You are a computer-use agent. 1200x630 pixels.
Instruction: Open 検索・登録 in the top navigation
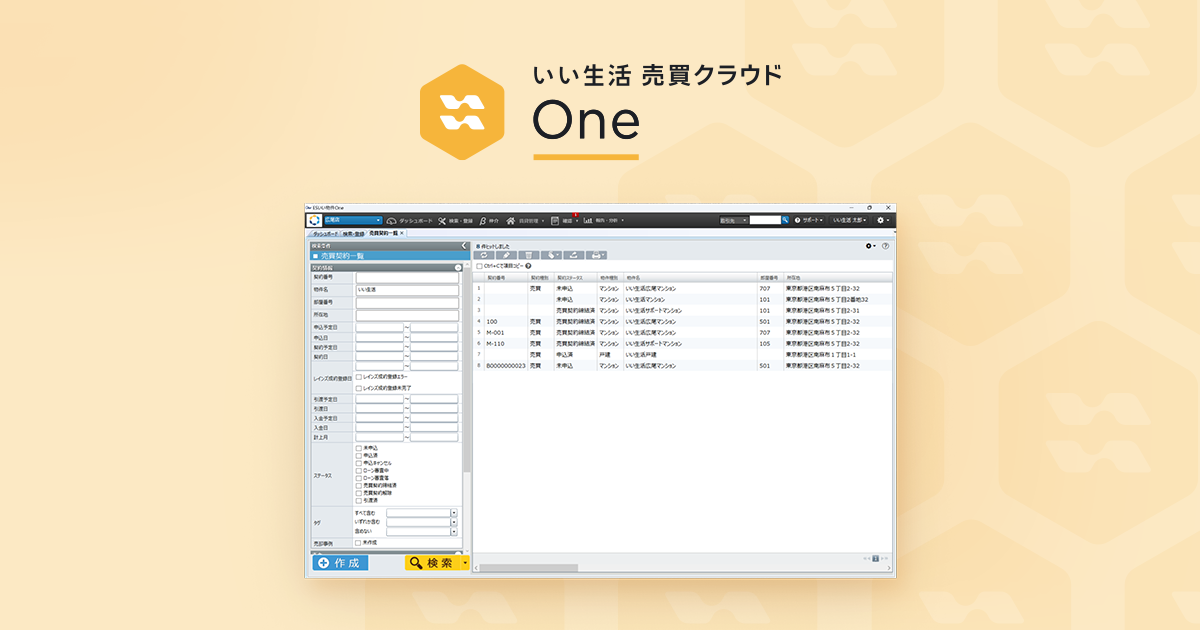[x=455, y=220]
